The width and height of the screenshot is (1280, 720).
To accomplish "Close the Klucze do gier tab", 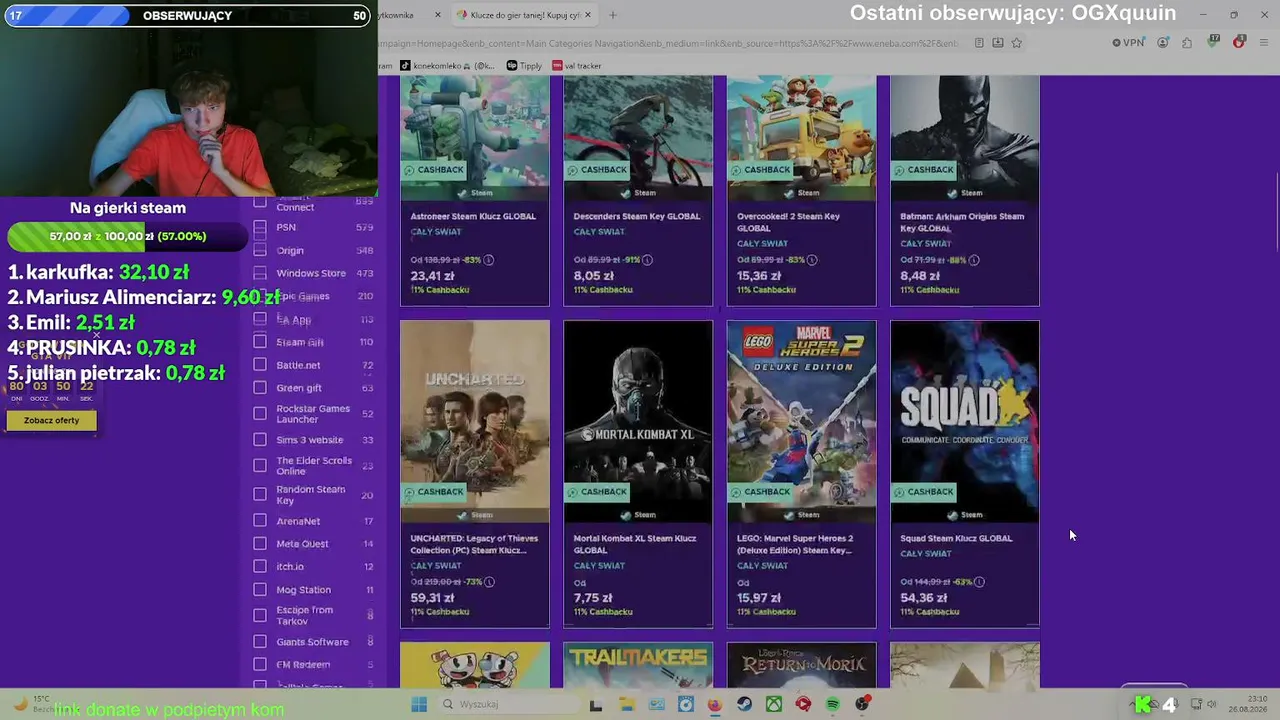I will (x=588, y=15).
